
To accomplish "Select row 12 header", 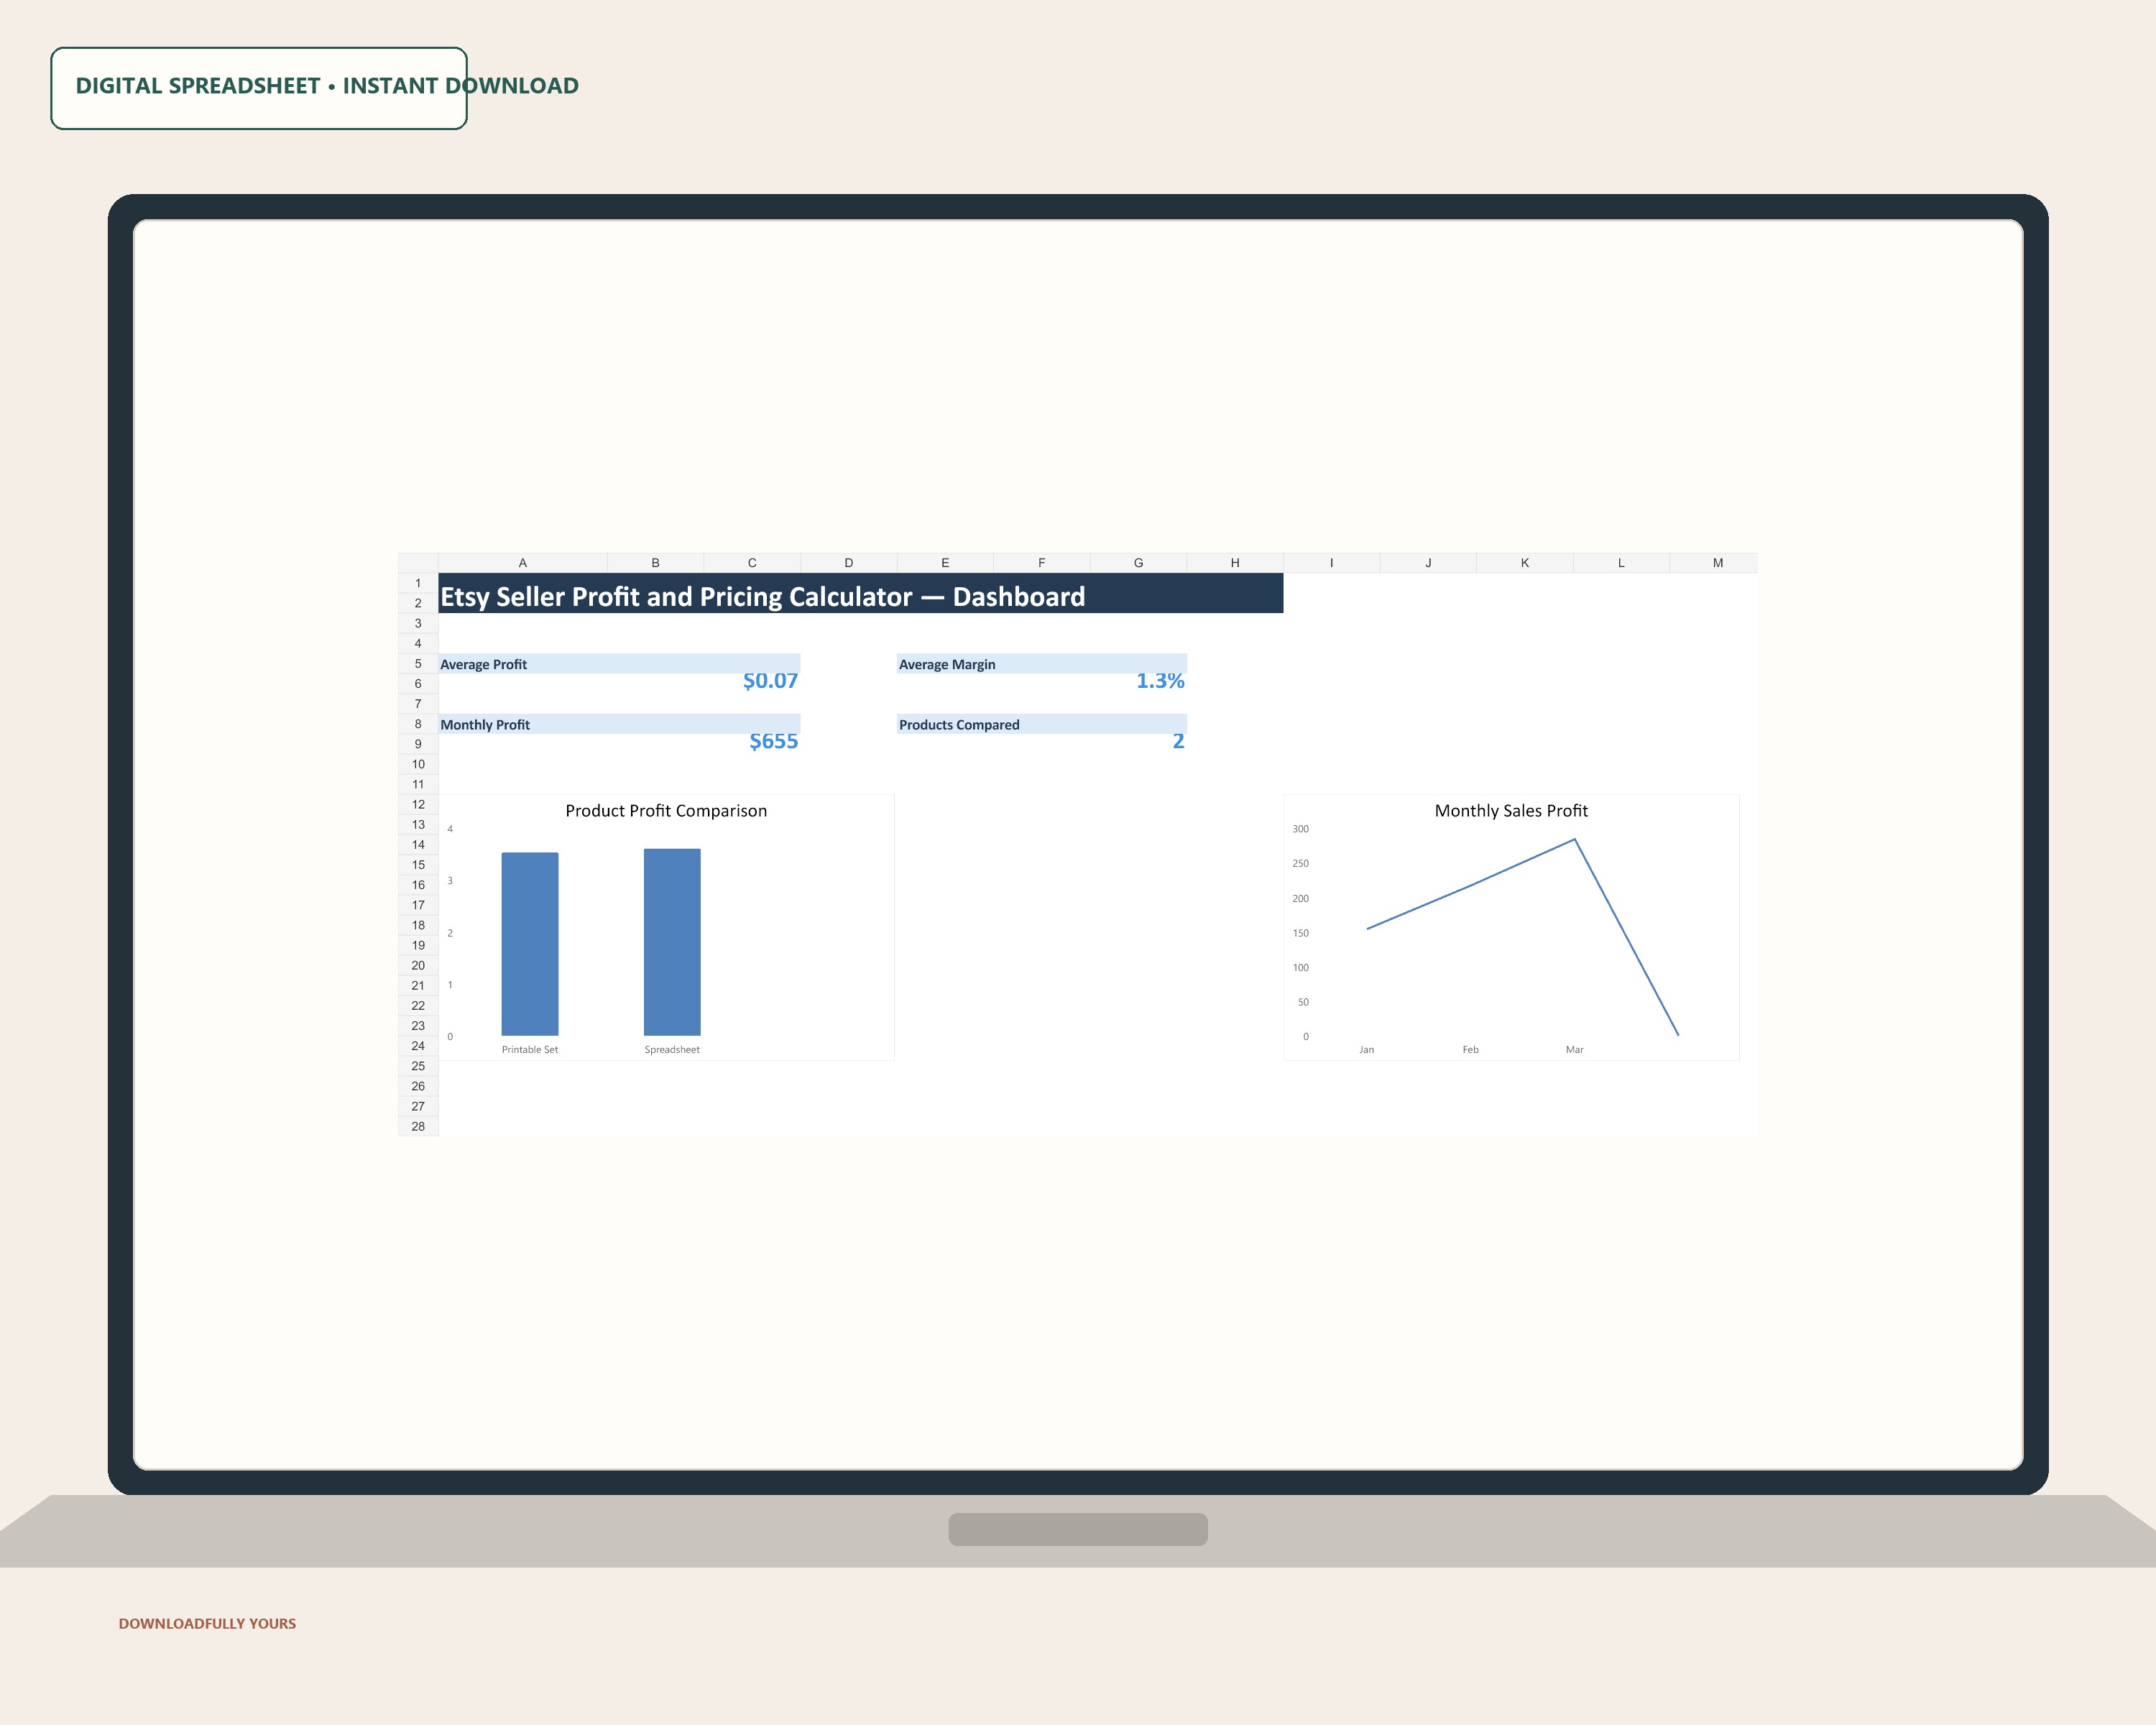I will [418, 804].
